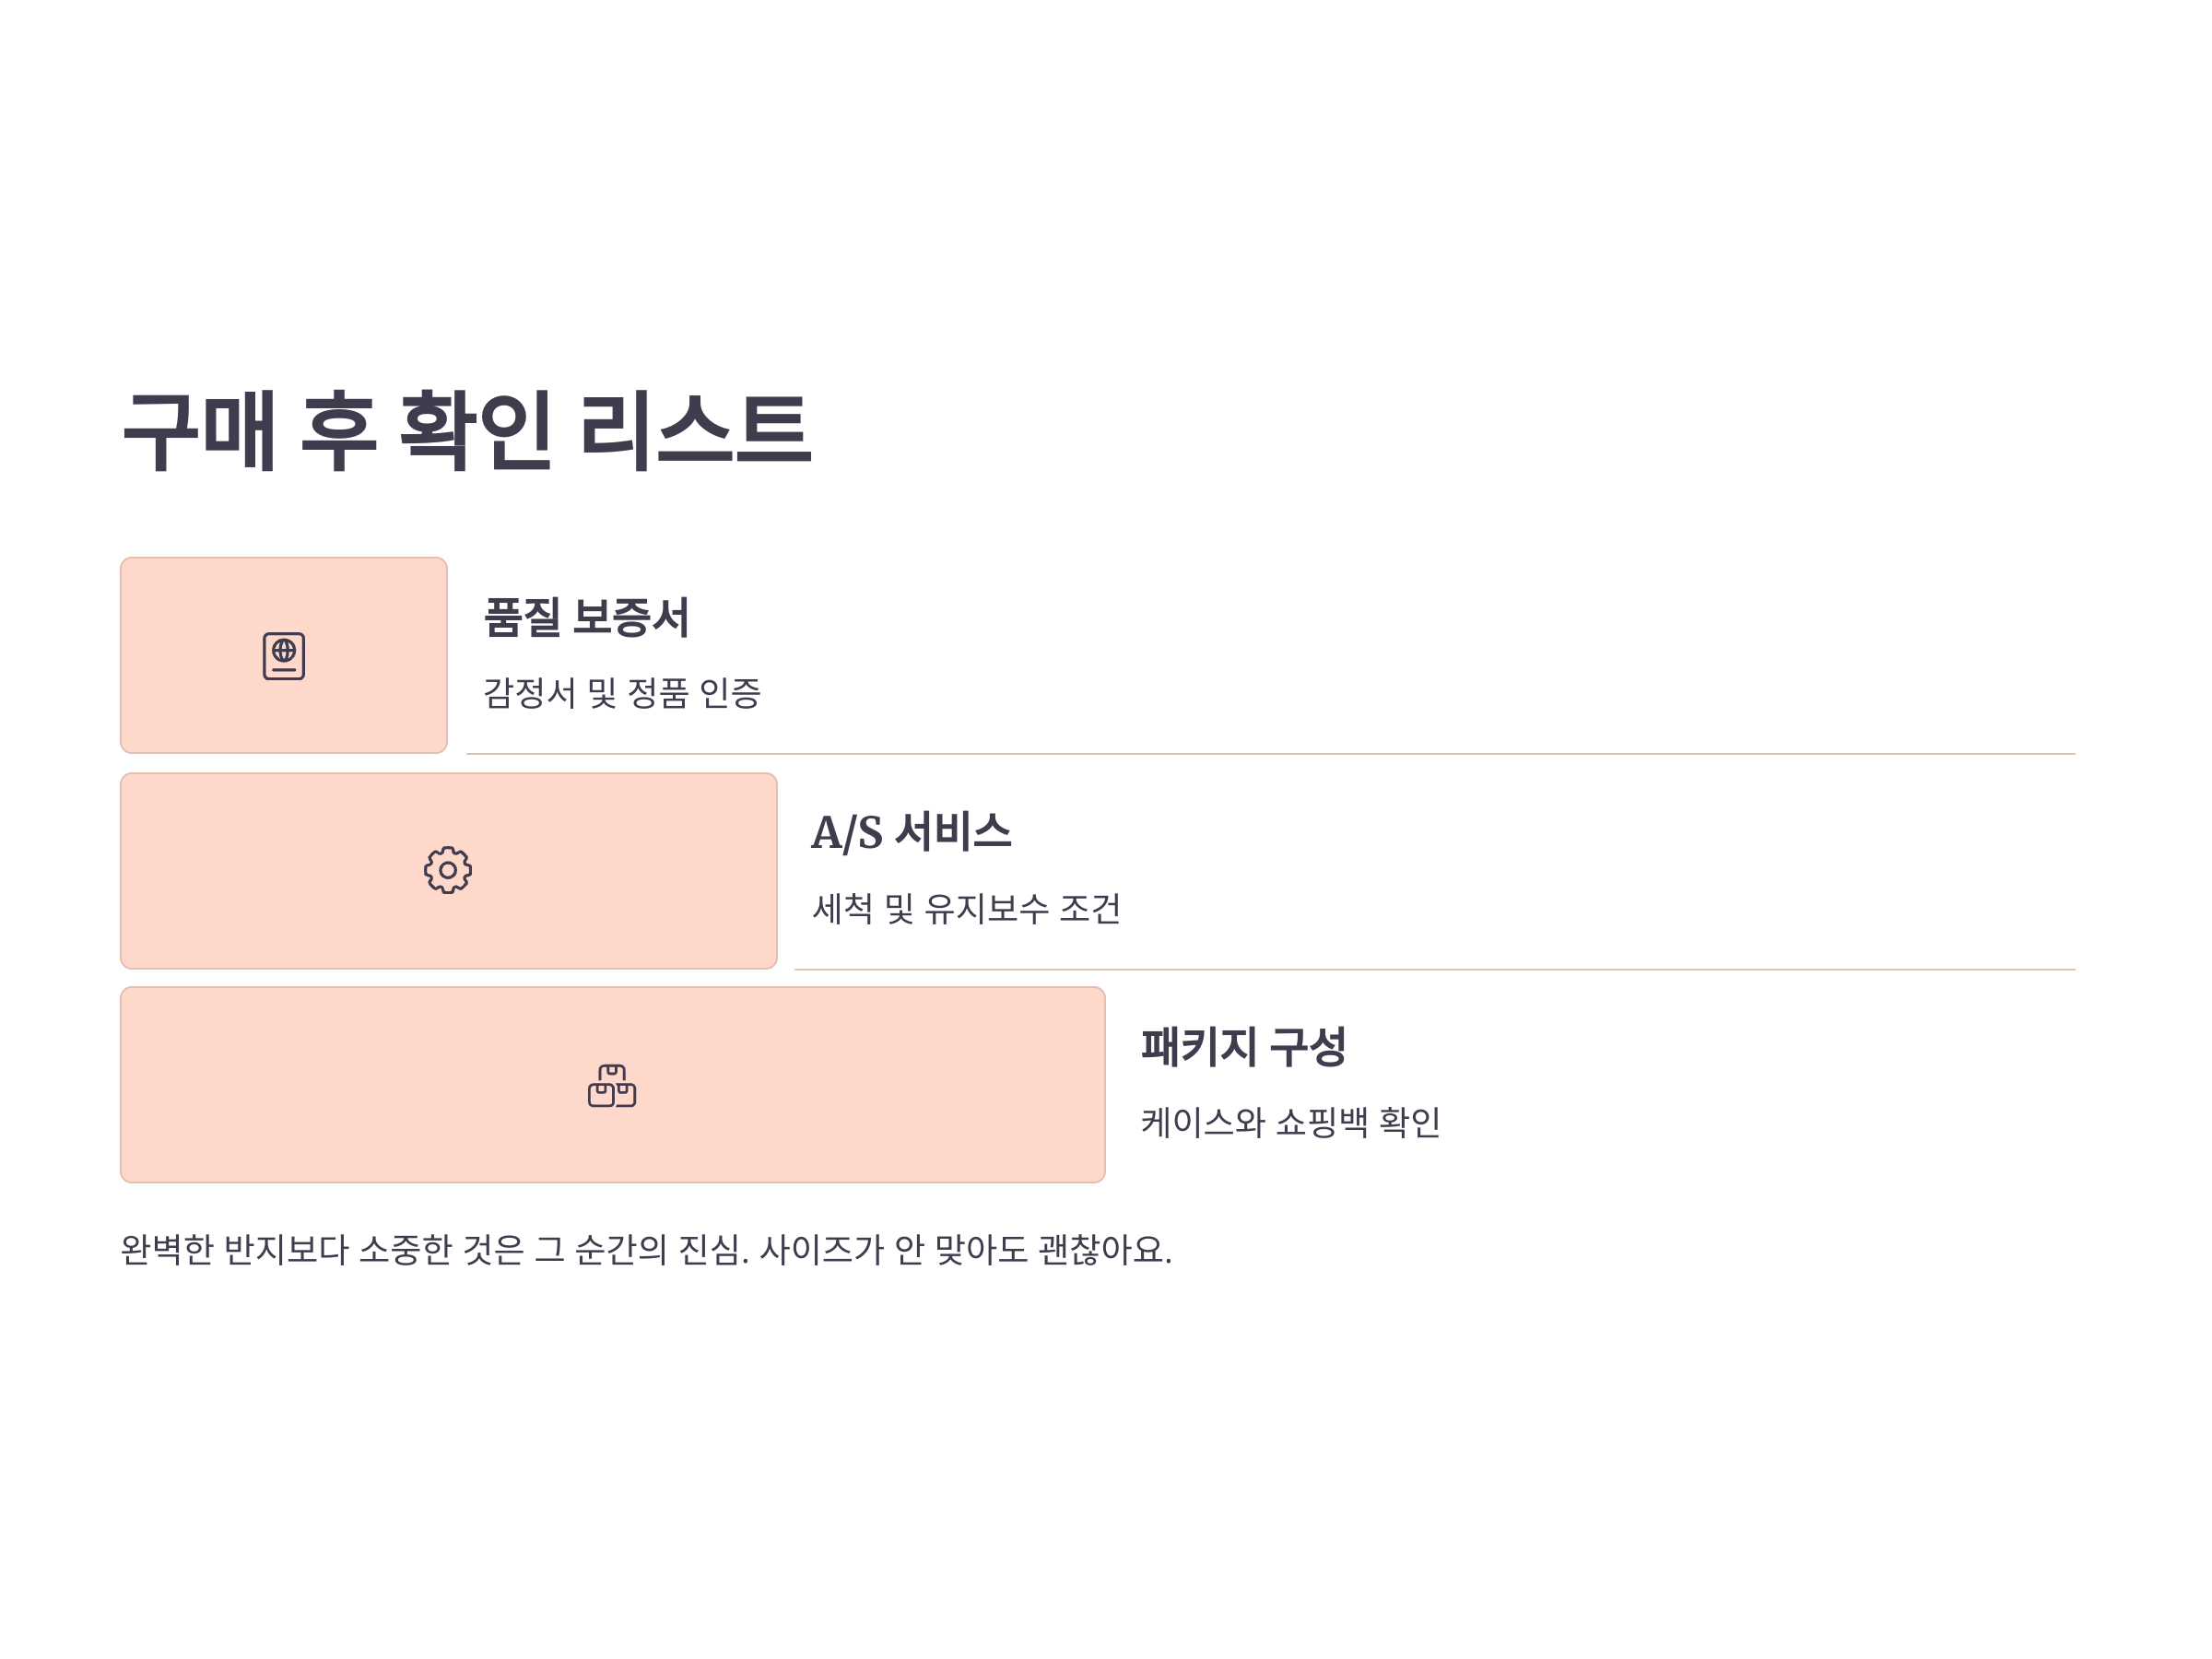Screen dimensions: 2212x1659
Task: Click the gear icon for A/S service
Action: click(448, 870)
